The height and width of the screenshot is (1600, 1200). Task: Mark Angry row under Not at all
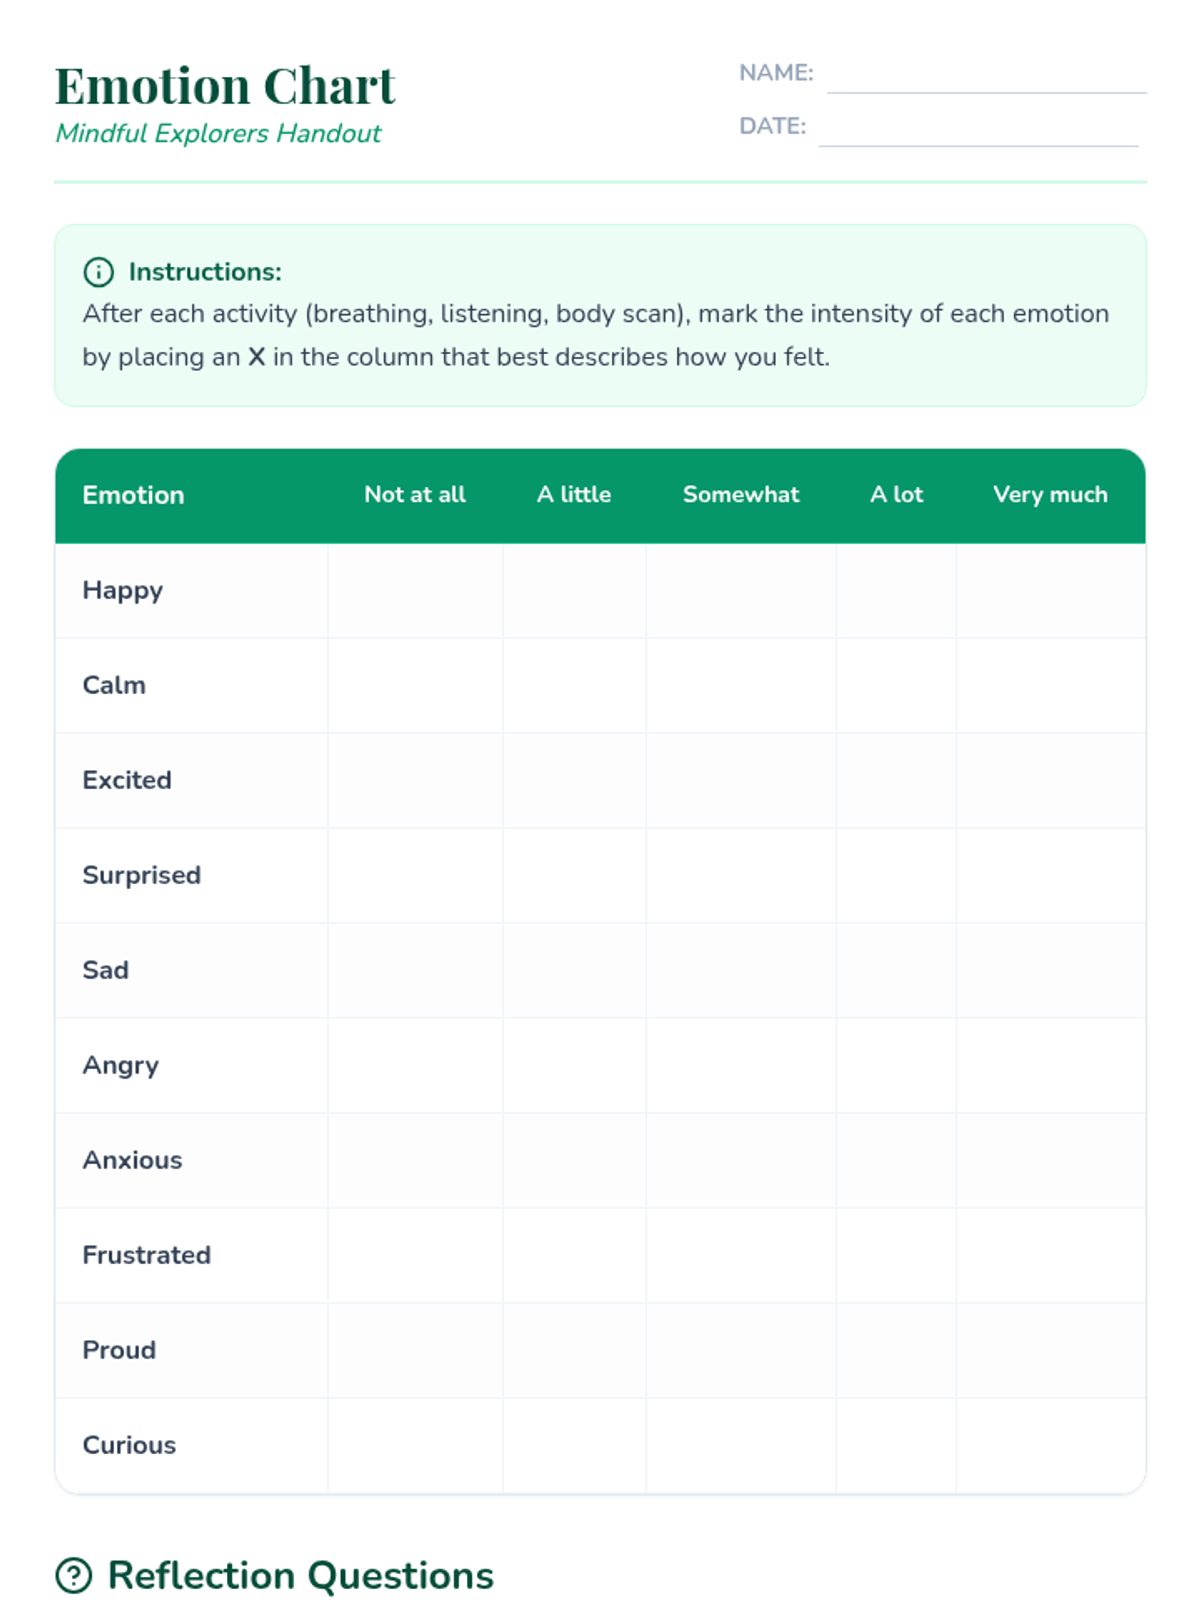[x=415, y=1066]
